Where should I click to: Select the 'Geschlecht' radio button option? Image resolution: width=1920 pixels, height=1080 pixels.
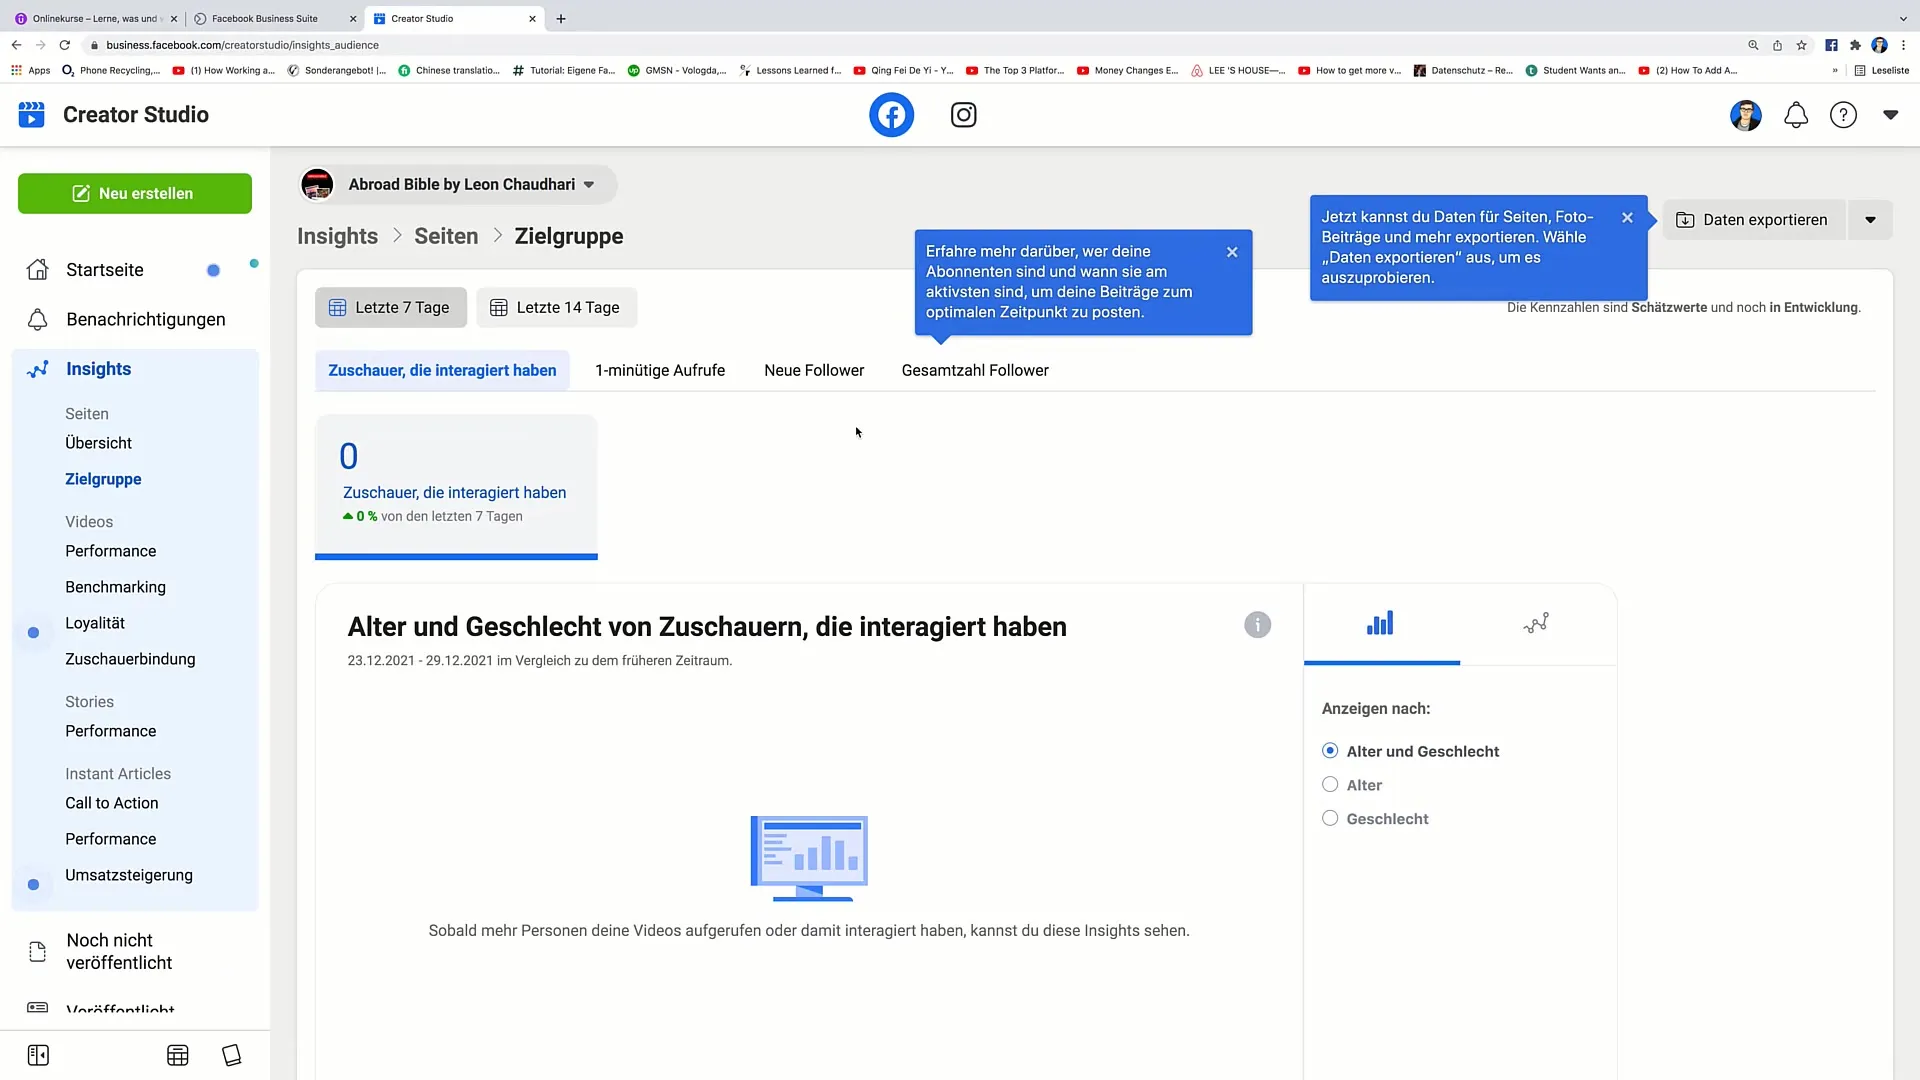[1329, 819]
